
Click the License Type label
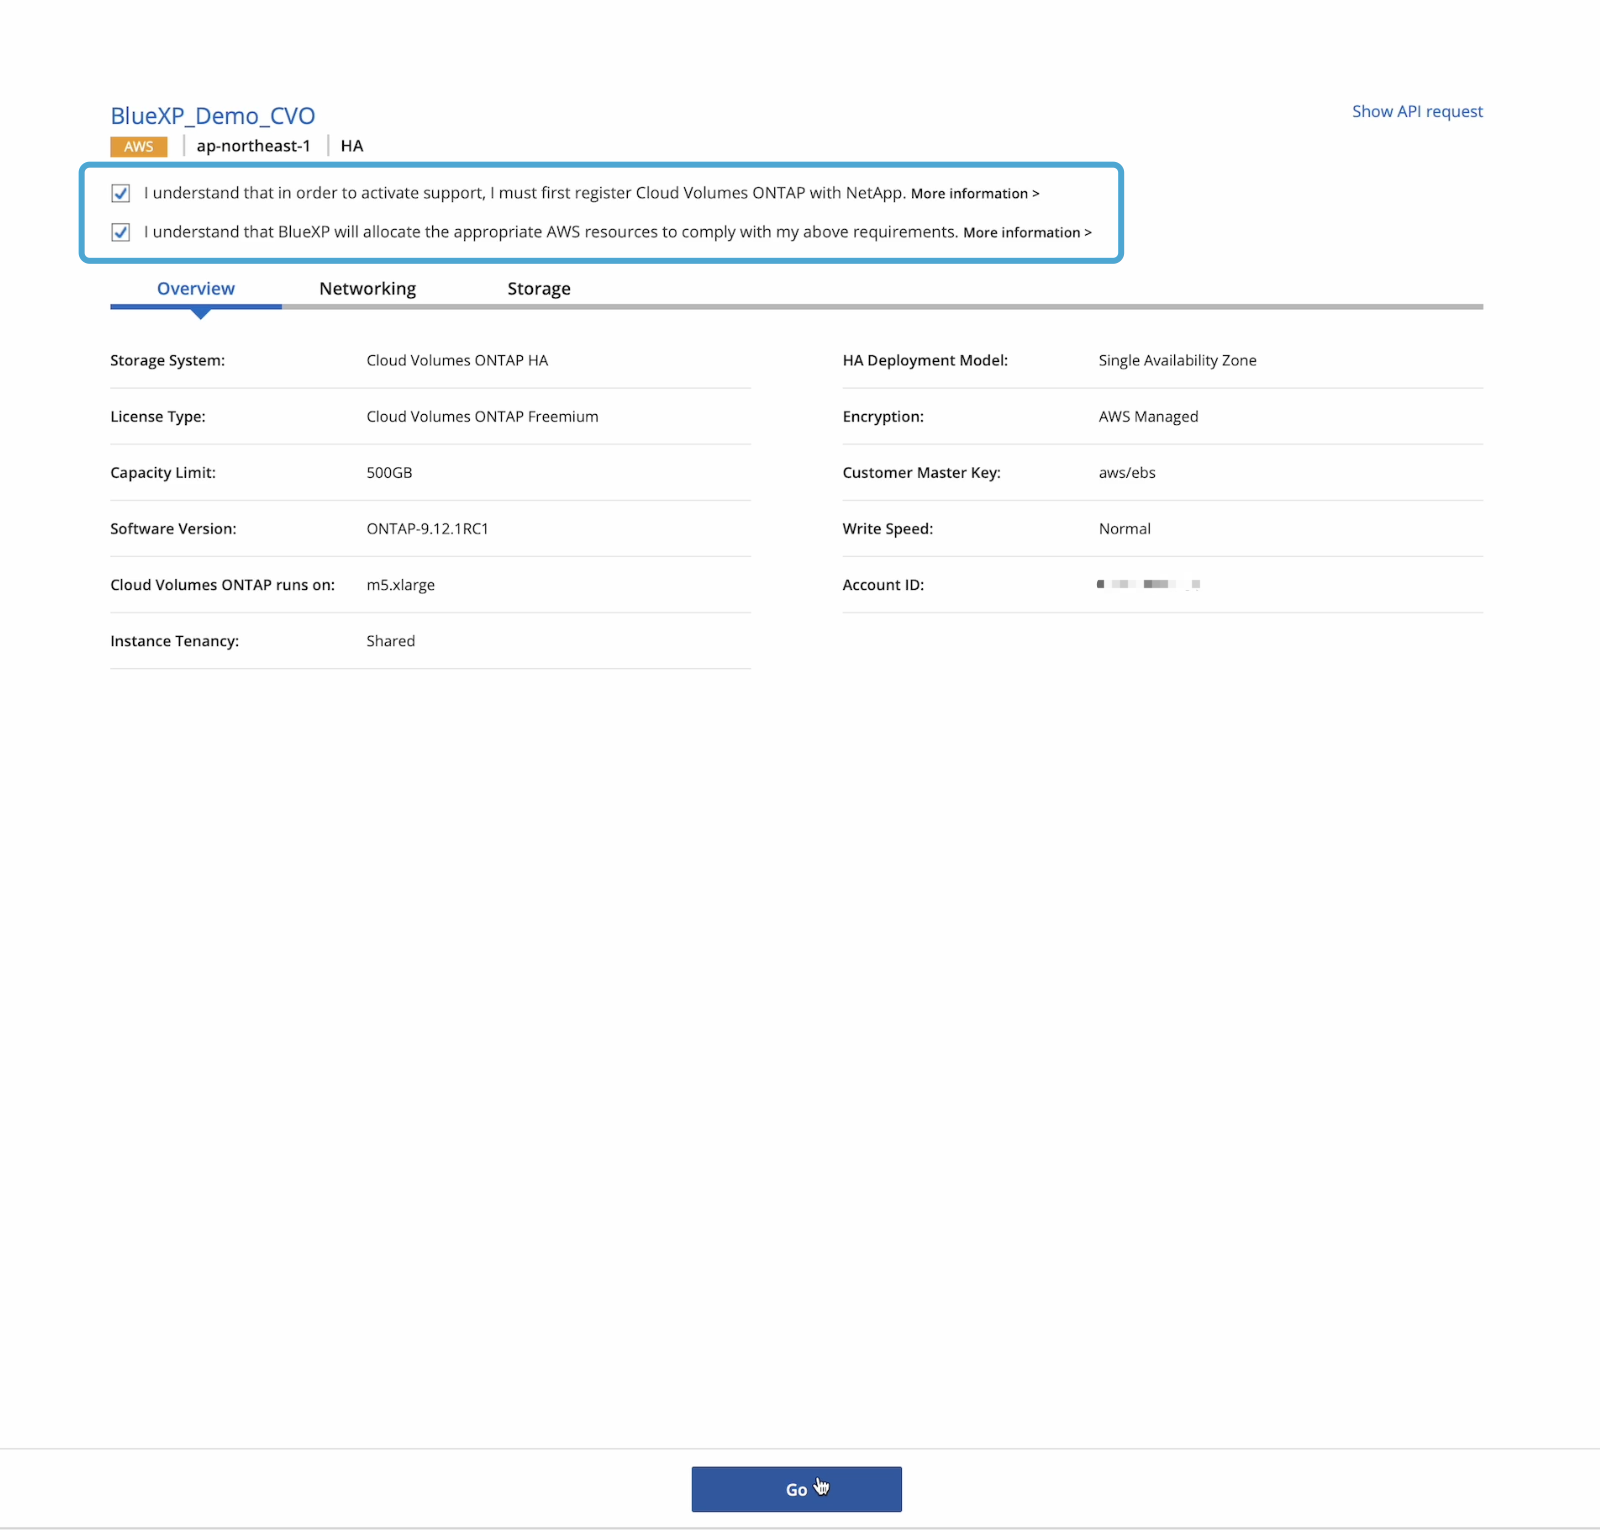point(158,417)
